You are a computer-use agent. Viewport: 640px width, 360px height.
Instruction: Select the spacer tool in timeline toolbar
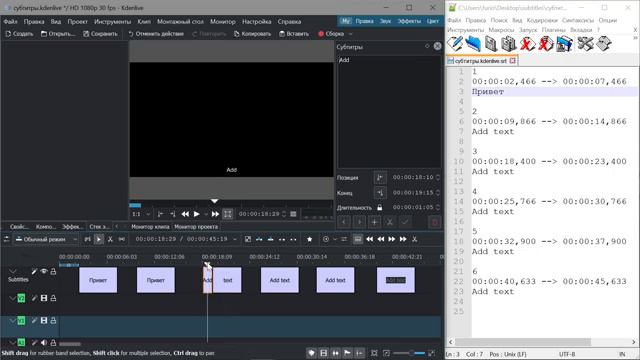pyautogui.click(x=122, y=239)
